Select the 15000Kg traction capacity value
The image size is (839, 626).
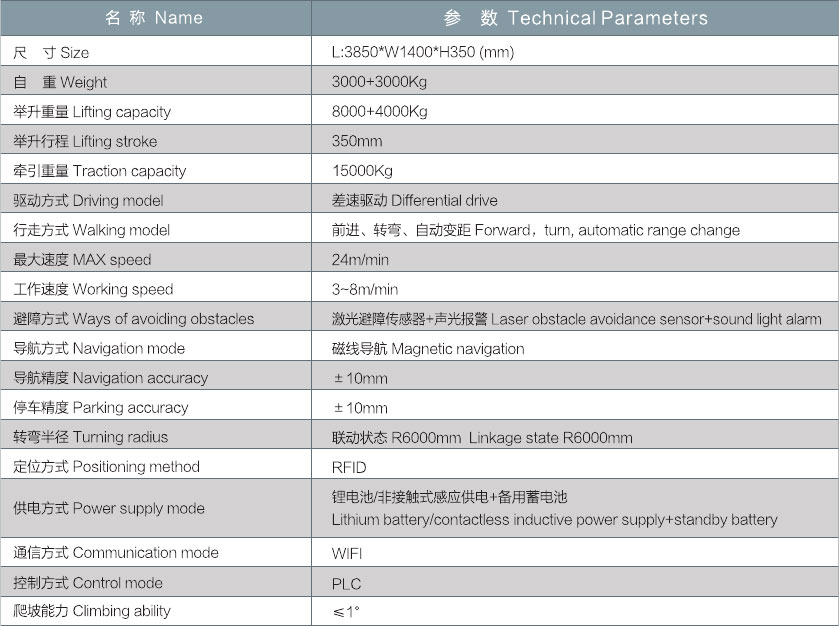click(362, 170)
